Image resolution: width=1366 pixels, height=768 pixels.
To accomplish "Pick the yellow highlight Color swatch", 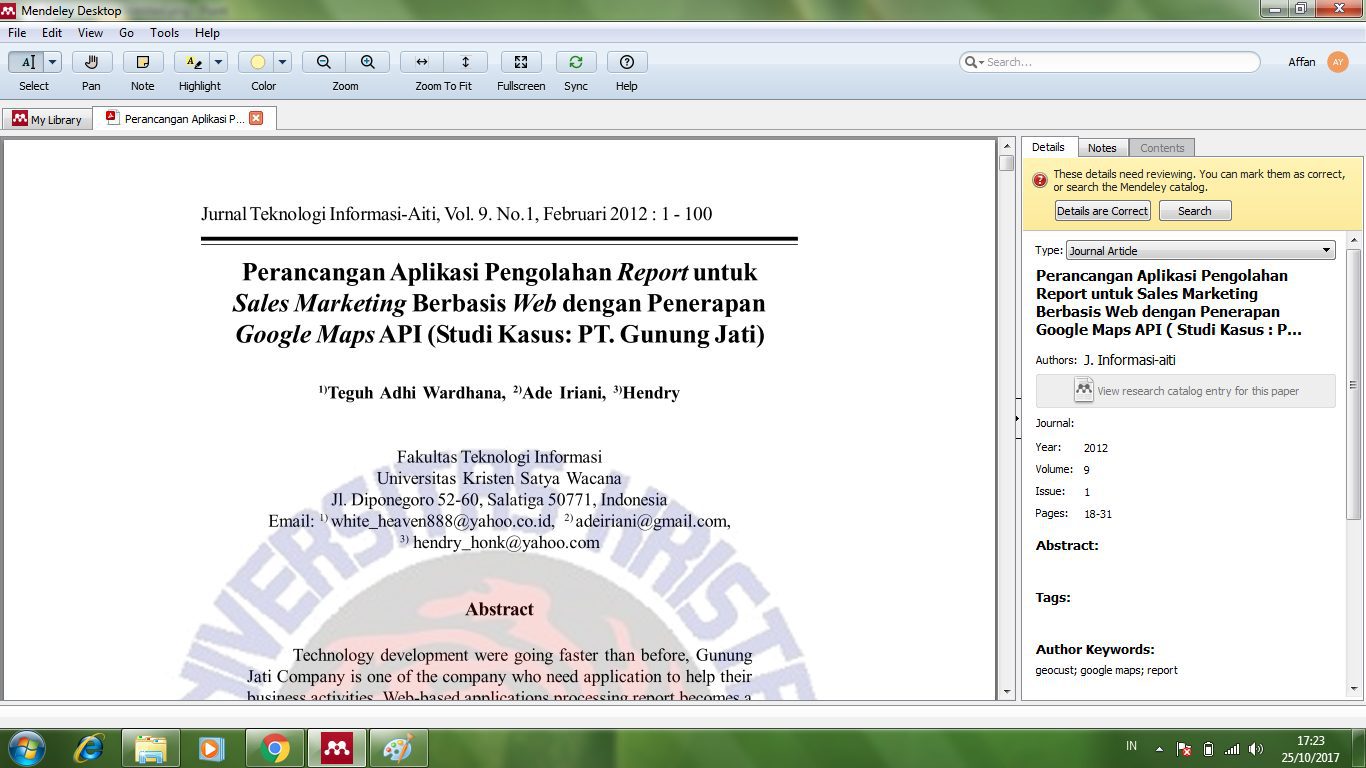I will 256,62.
